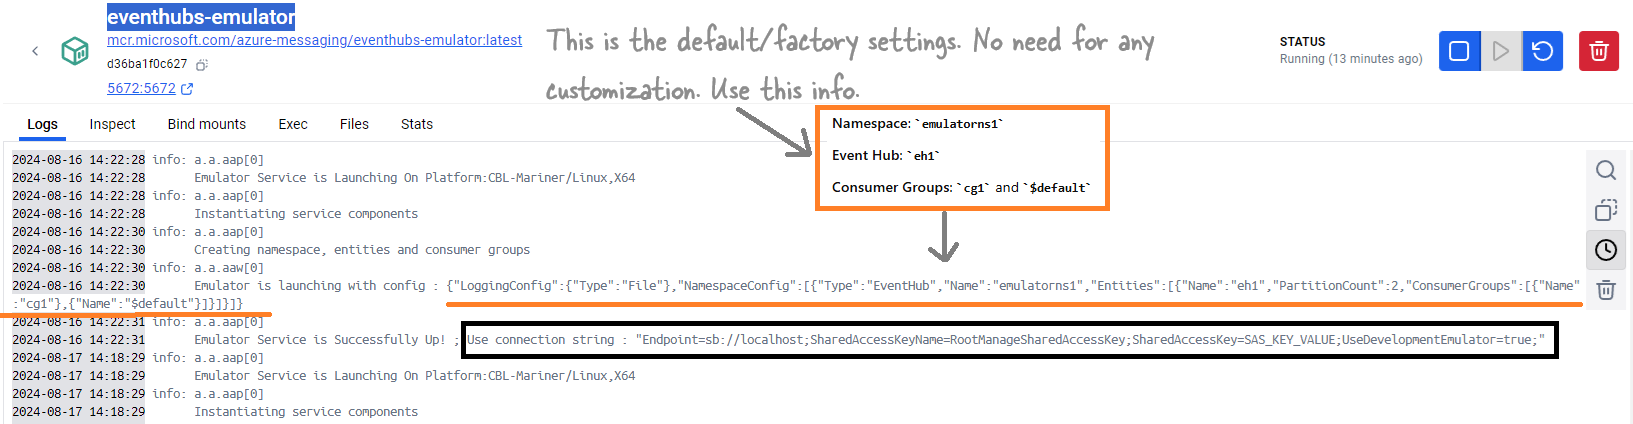
Task: Click the 'Creating namespace, entities and consumer groups' line
Action: [x=362, y=250]
